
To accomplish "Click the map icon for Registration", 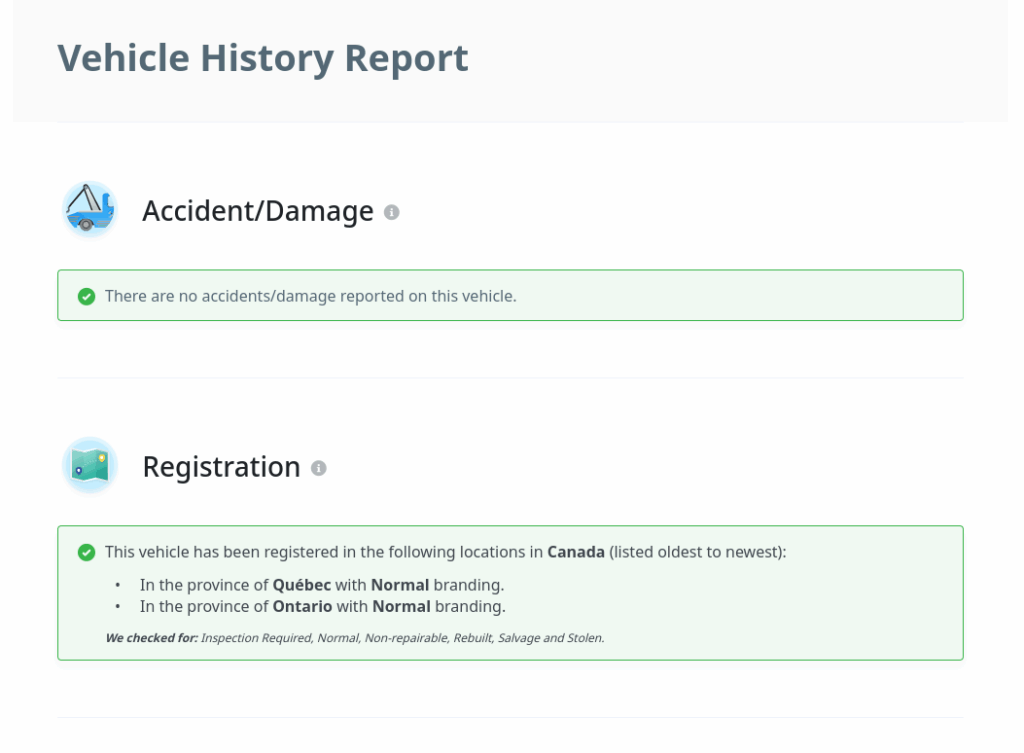I will point(90,466).
